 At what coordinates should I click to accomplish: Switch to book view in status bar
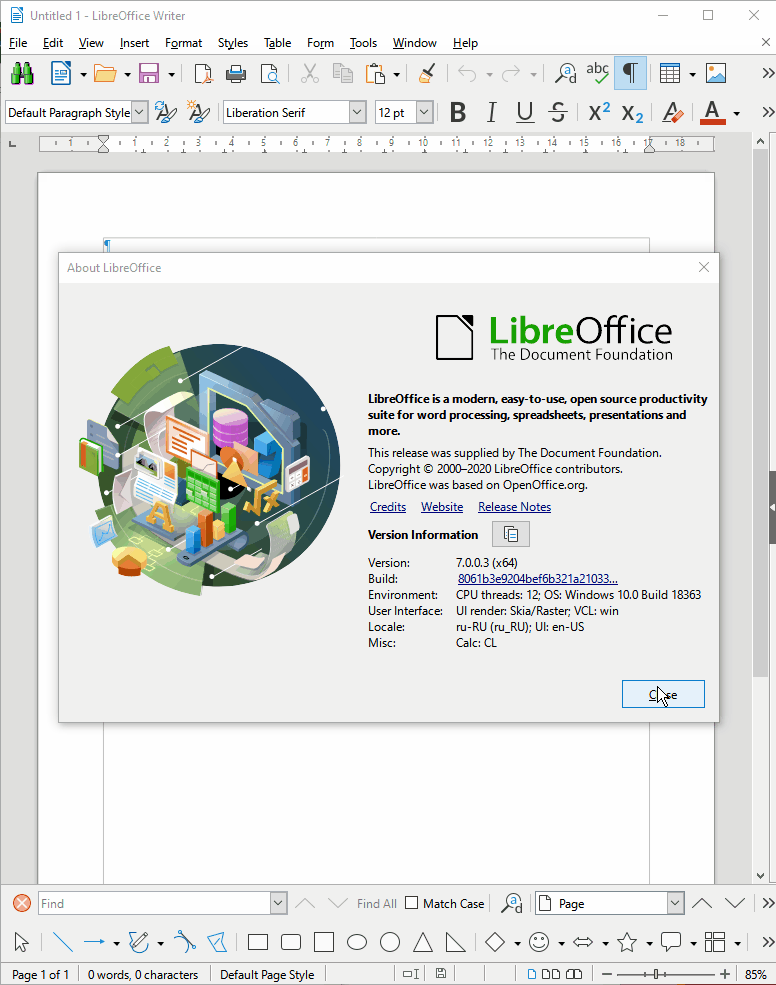(x=574, y=974)
